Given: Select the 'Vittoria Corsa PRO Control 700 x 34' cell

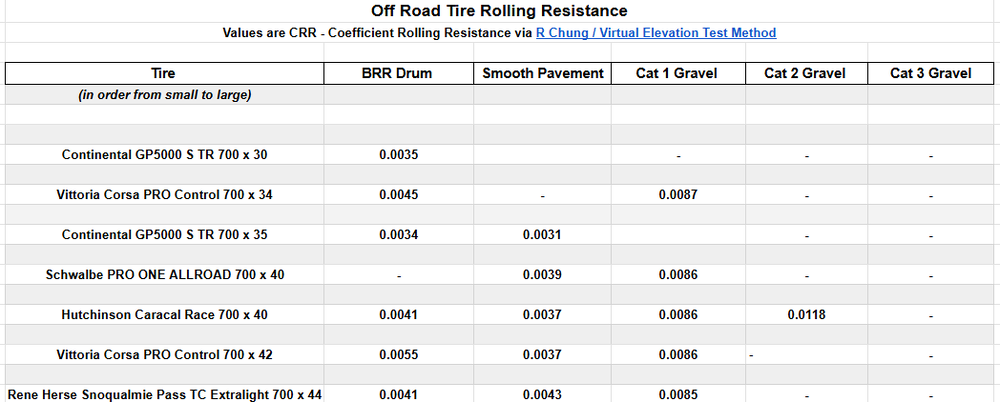Looking at the screenshot, I should tap(165, 195).
